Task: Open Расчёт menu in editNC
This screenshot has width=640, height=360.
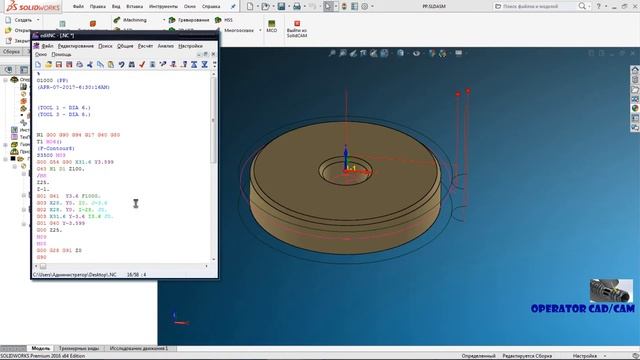Action: tap(145, 46)
